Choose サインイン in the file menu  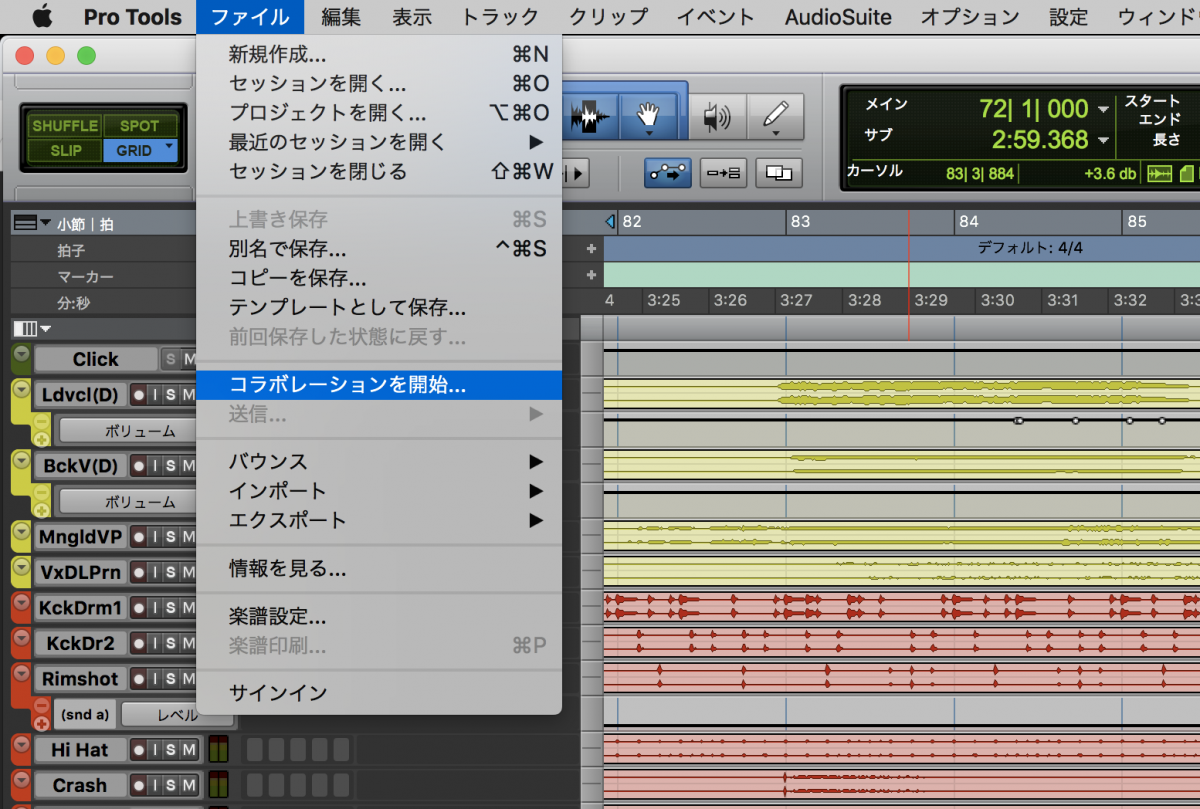click(x=379, y=693)
